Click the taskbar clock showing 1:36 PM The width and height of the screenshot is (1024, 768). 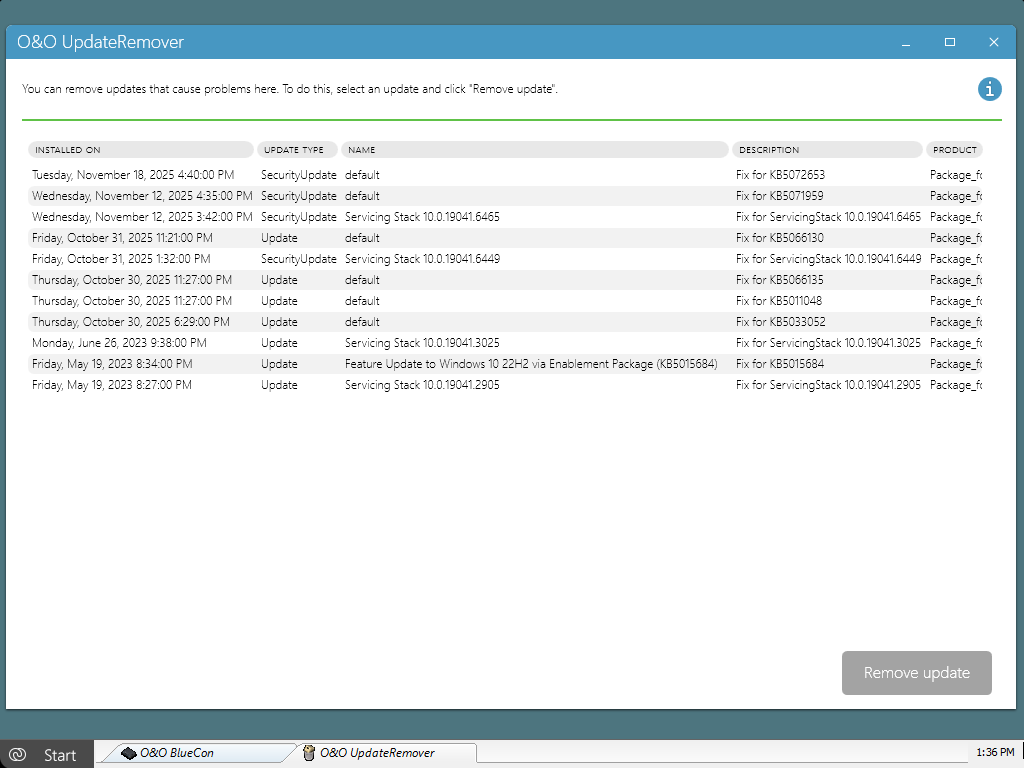(993, 752)
